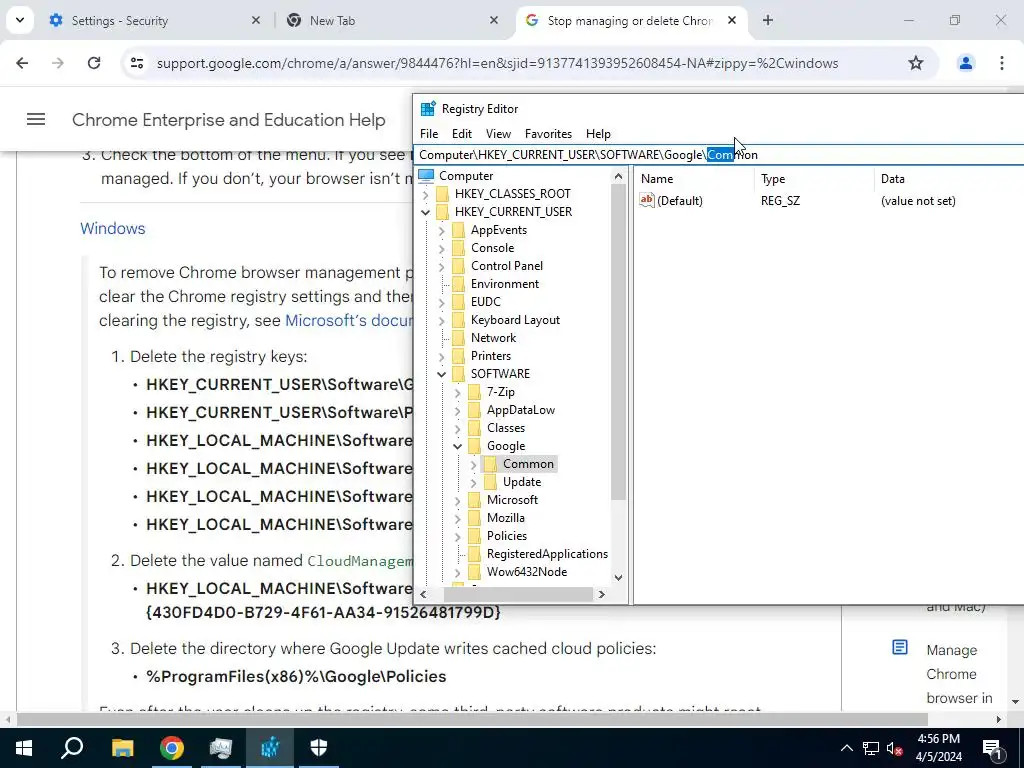Screen dimensions: 1024x768
Task: Collapse the SOFTWARE key chevron
Action: click(x=441, y=374)
